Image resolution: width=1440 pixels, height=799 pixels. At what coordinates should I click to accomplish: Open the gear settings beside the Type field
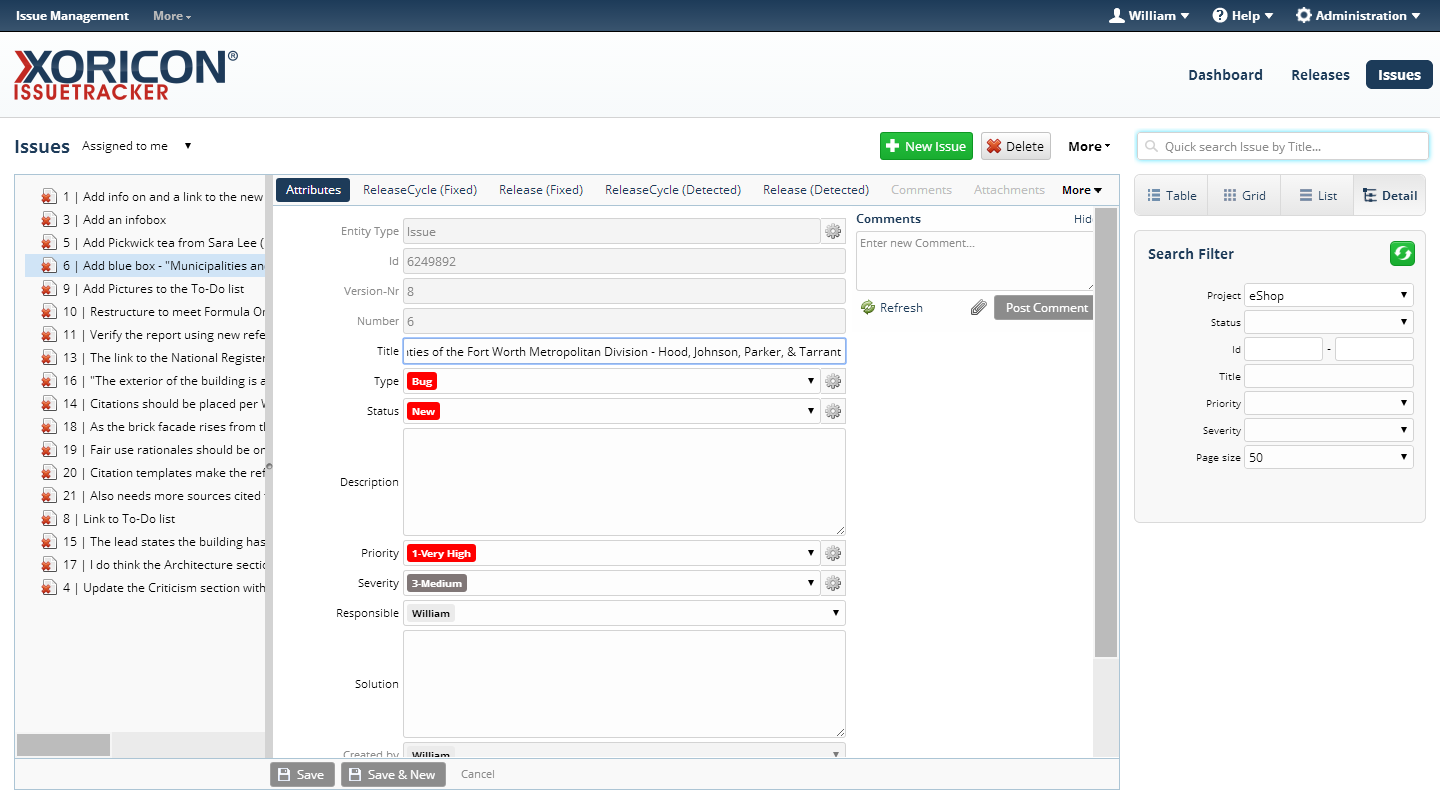point(833,381)
